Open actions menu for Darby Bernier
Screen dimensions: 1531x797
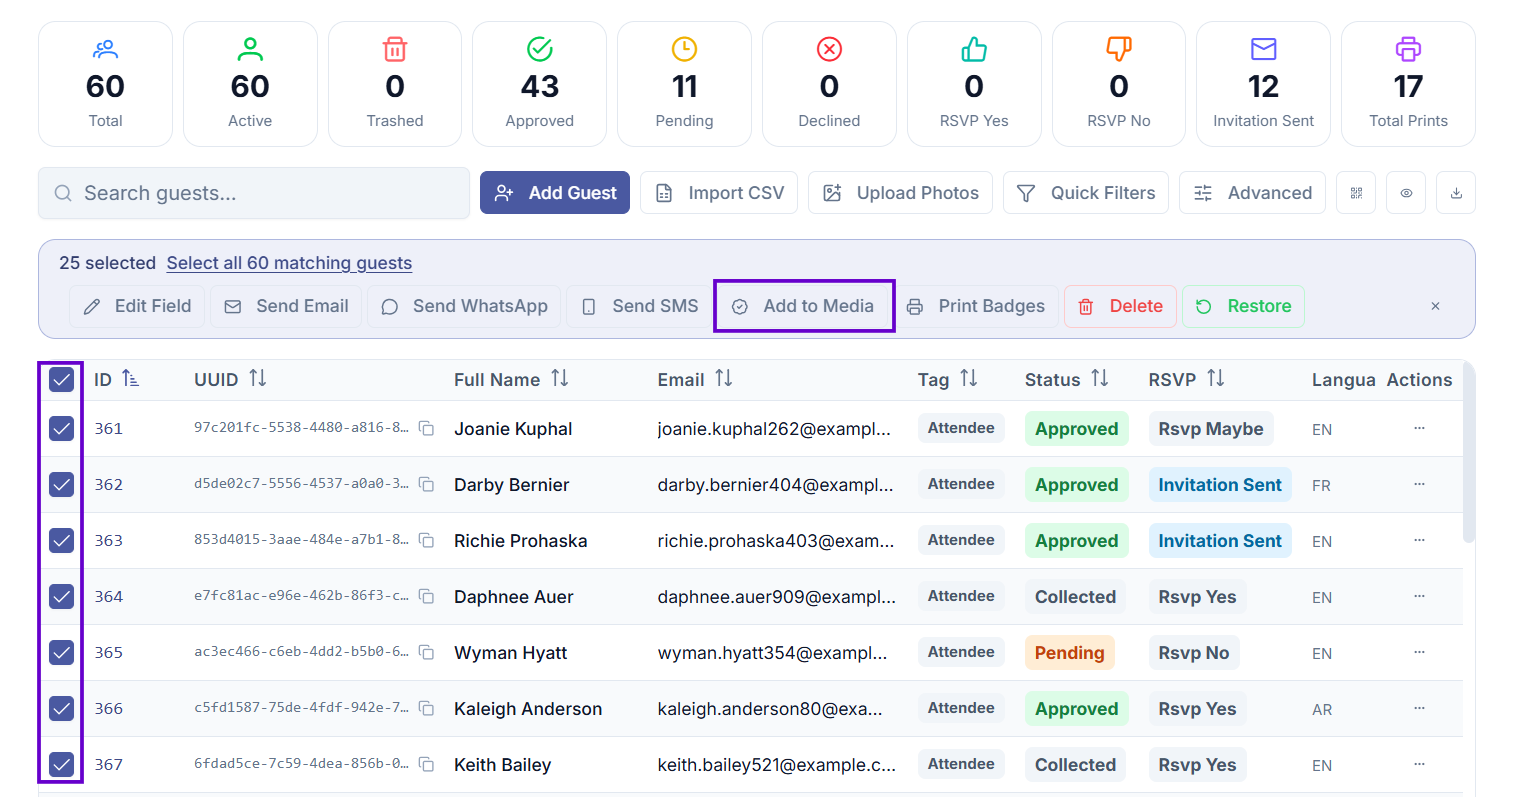(x=1419, y=484)
